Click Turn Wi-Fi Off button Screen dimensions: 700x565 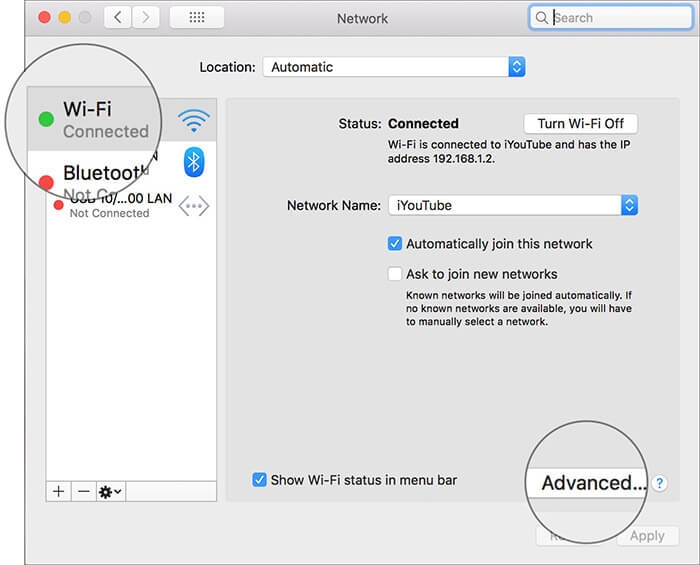(x=580, y=124)
